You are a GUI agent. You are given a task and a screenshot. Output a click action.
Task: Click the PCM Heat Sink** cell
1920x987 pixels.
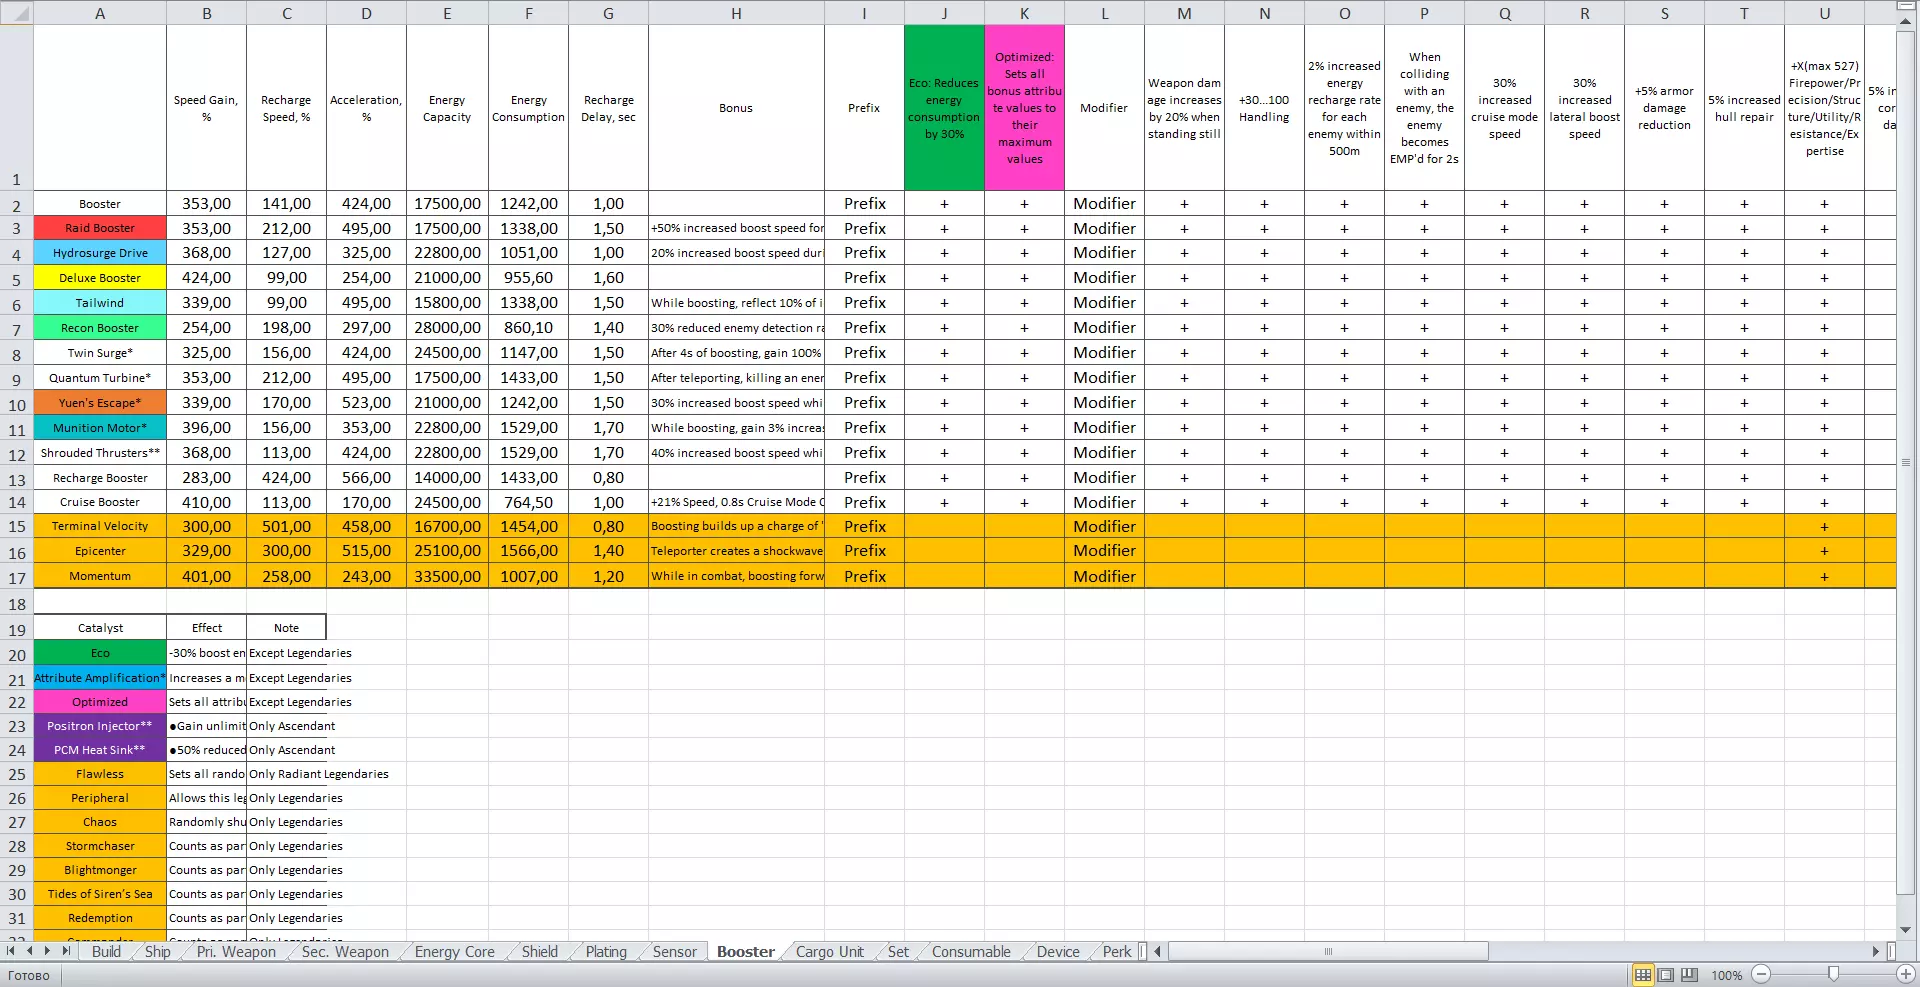point(100,750)
